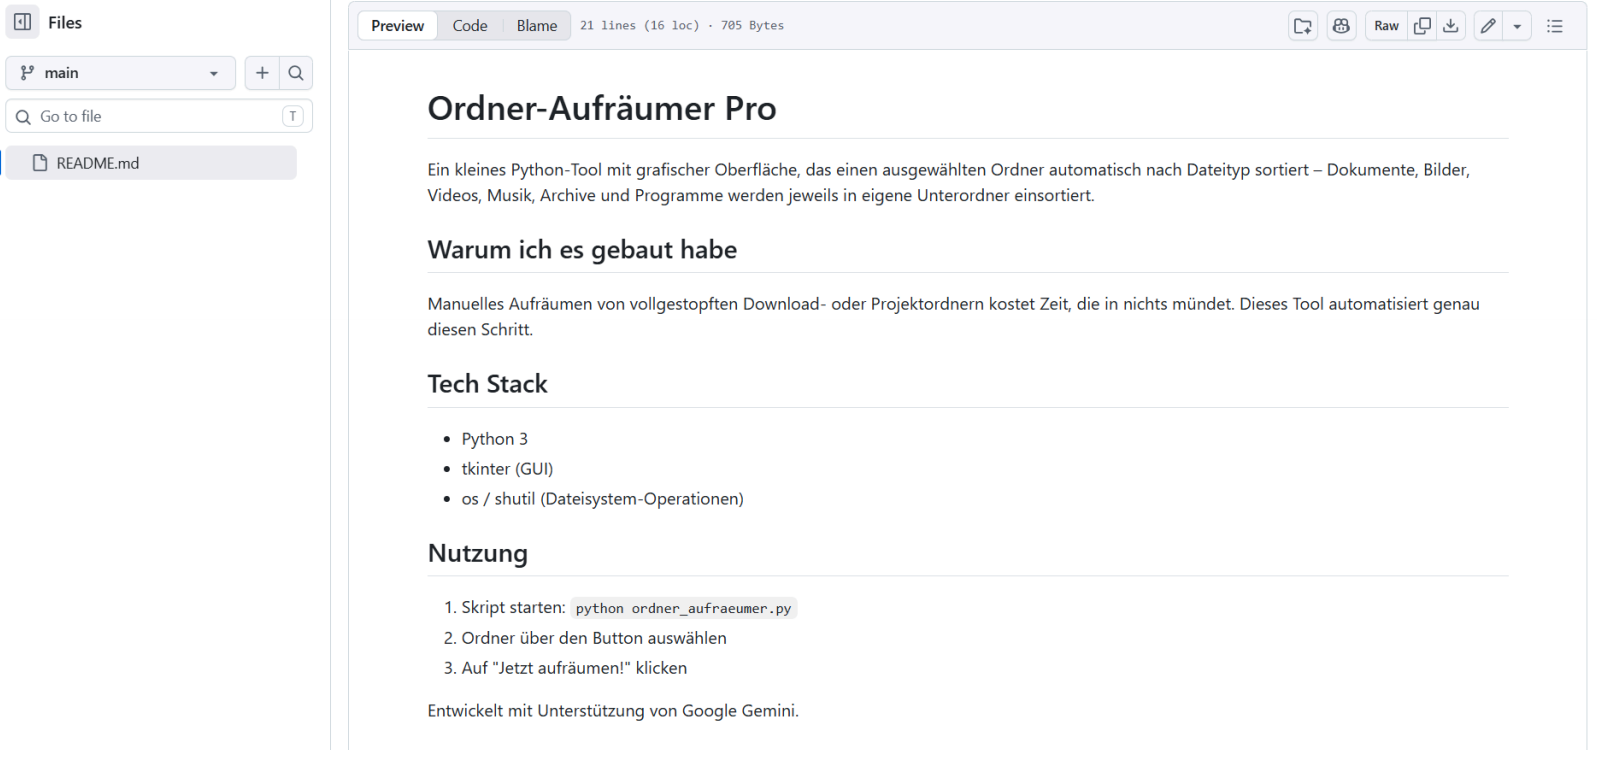Select README.md in the file tree
The width and height of the screenshot is (1597, 762).
pyautogui.click(x=151, y=163)
